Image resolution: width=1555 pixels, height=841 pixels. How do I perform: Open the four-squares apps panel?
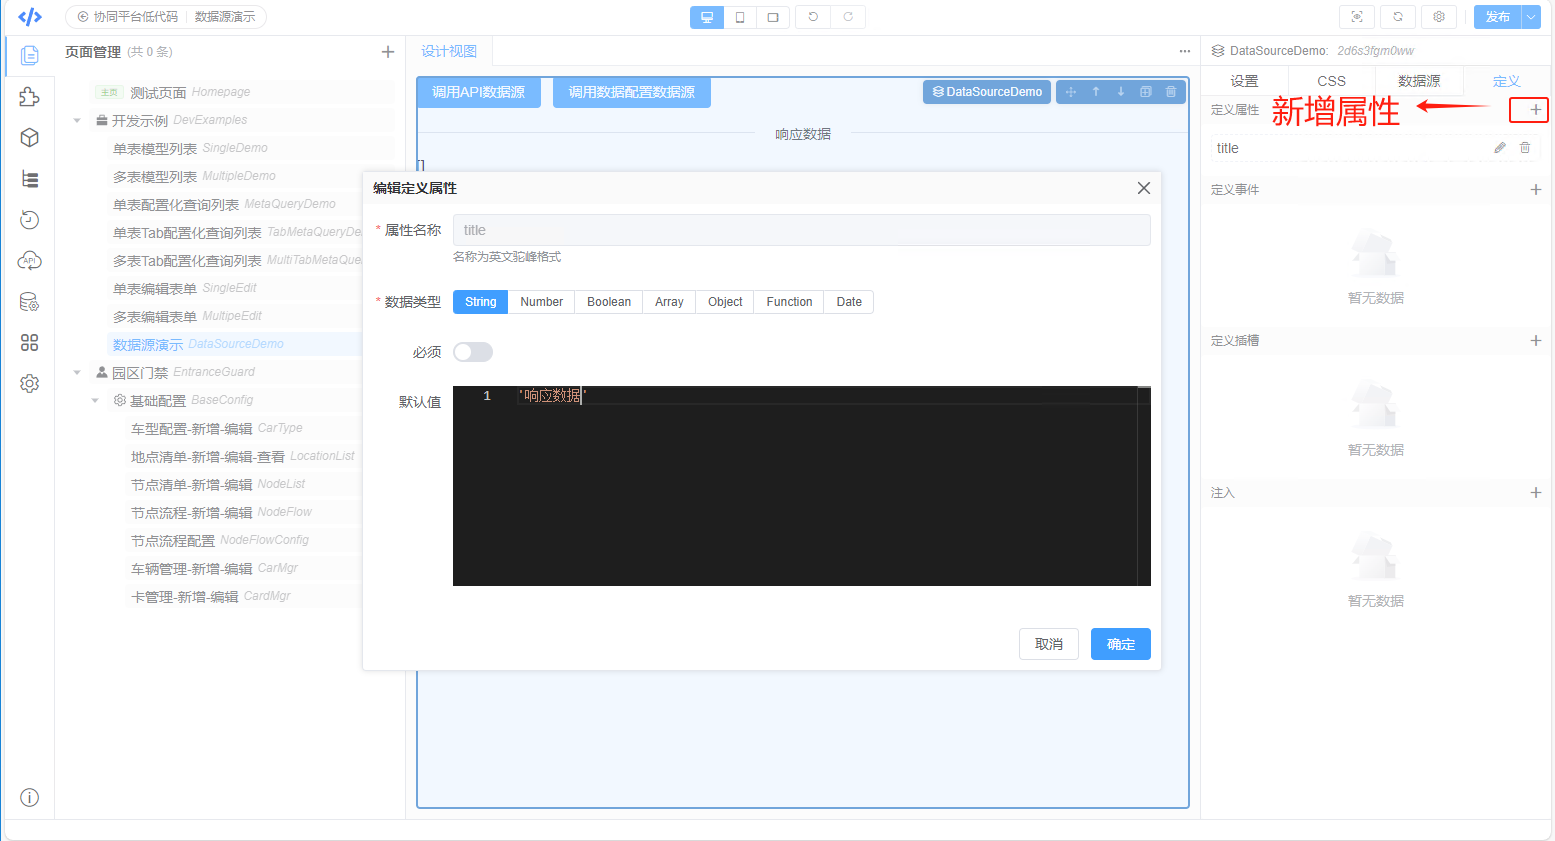pos(30,343)
